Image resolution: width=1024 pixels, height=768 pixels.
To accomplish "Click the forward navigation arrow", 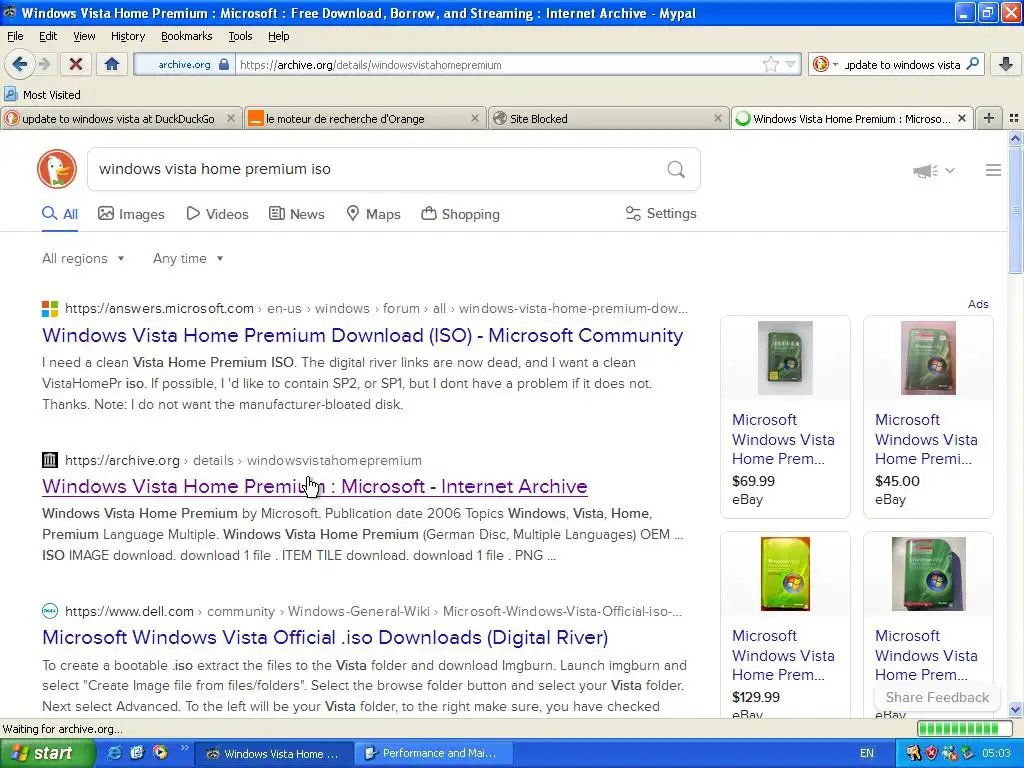I will [44, 64].
